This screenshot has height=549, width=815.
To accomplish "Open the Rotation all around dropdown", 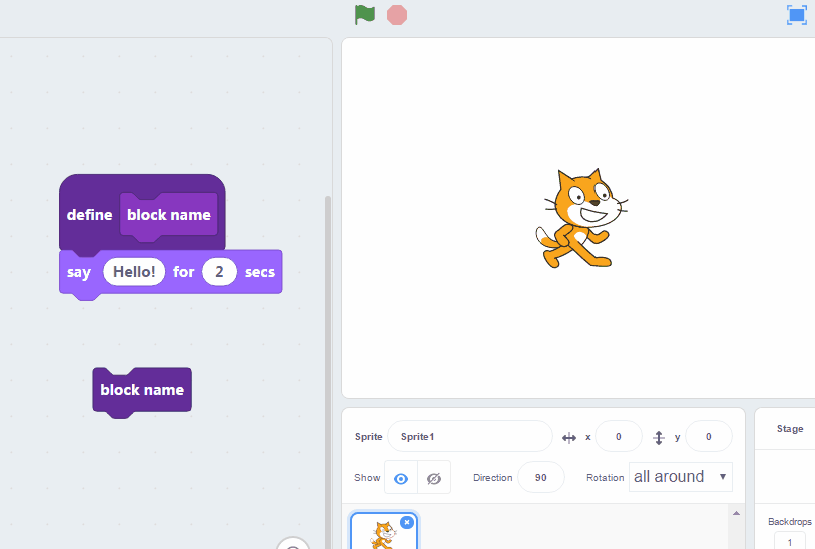I will pos(680,477).
